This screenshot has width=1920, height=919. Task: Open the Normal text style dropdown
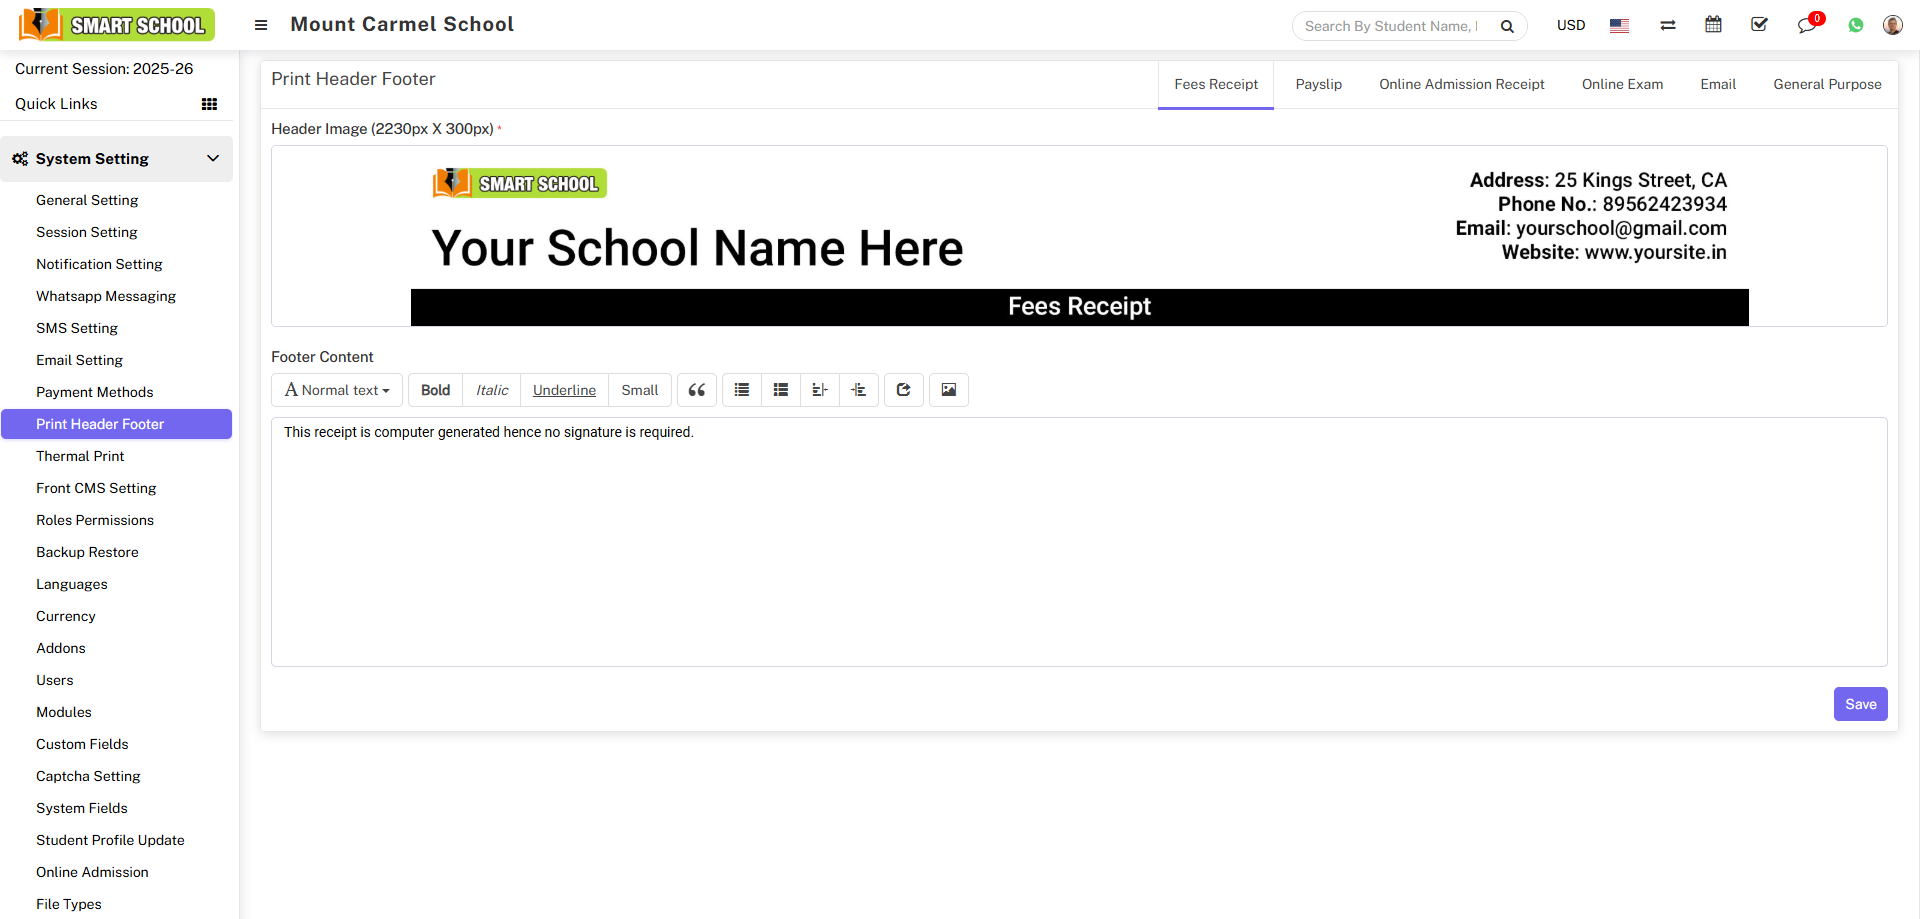[x=337, y=390]
